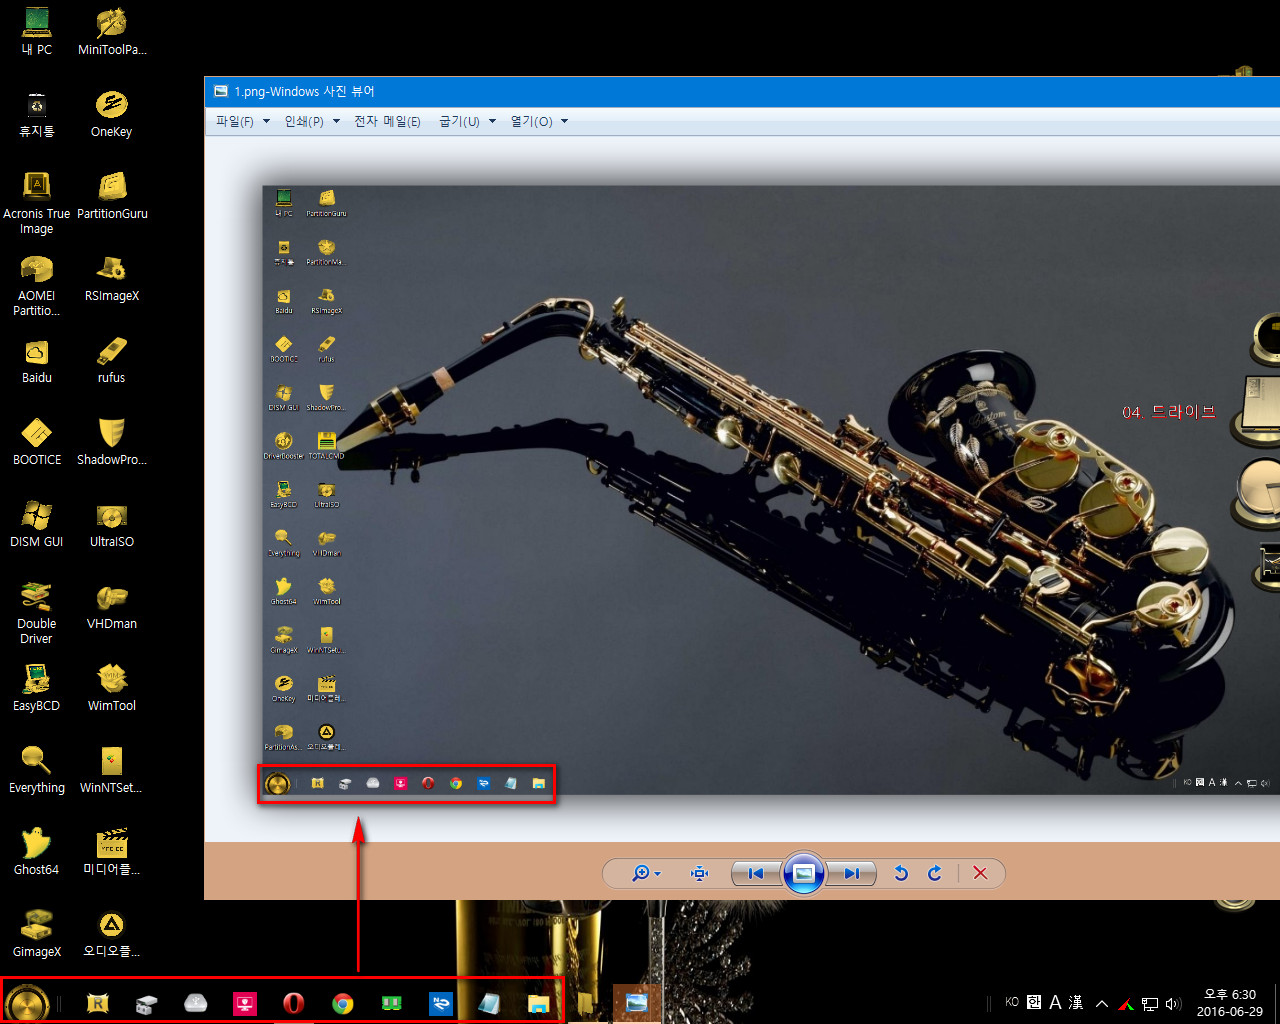Image resolution: width=1280 pixels, height=1024 pixels.
Task: Select the RSImageX desktop shortcut
Action: point(112,277)
